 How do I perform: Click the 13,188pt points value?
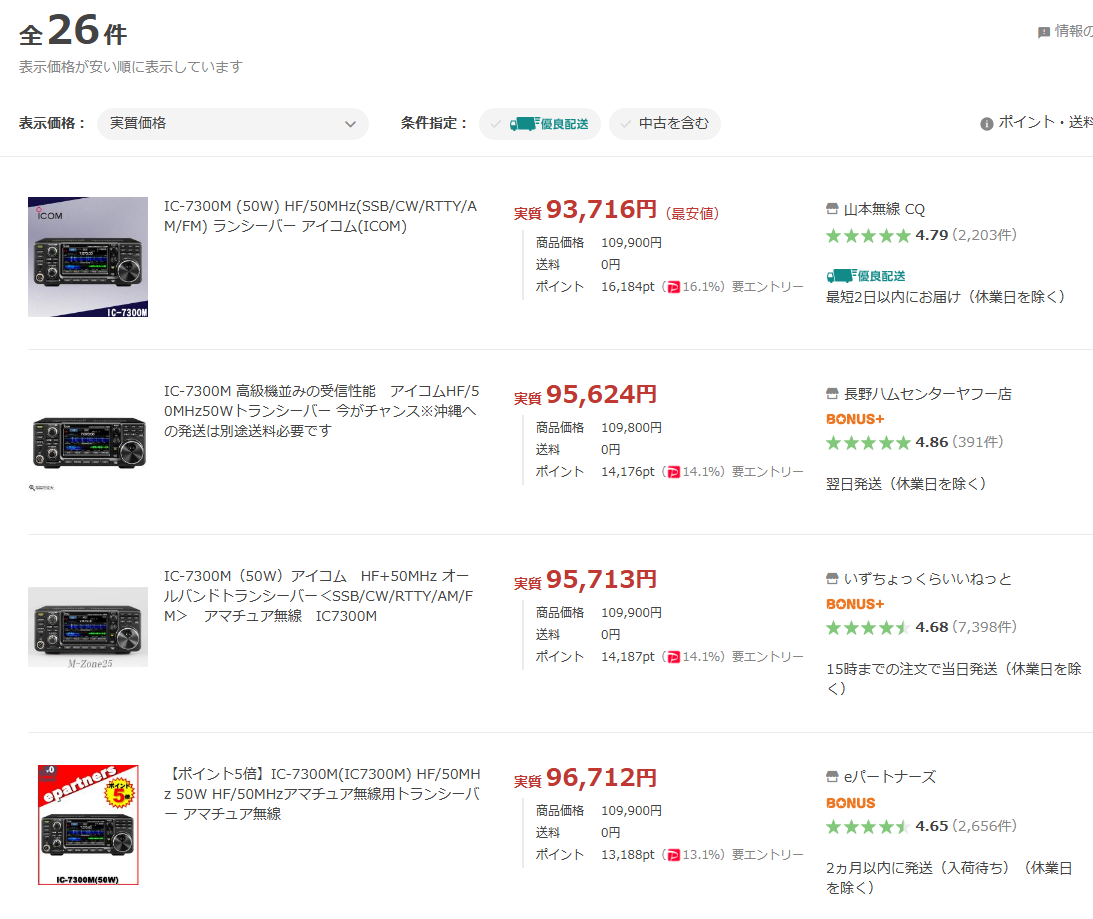pyautogui.click(x=628, y=855)
